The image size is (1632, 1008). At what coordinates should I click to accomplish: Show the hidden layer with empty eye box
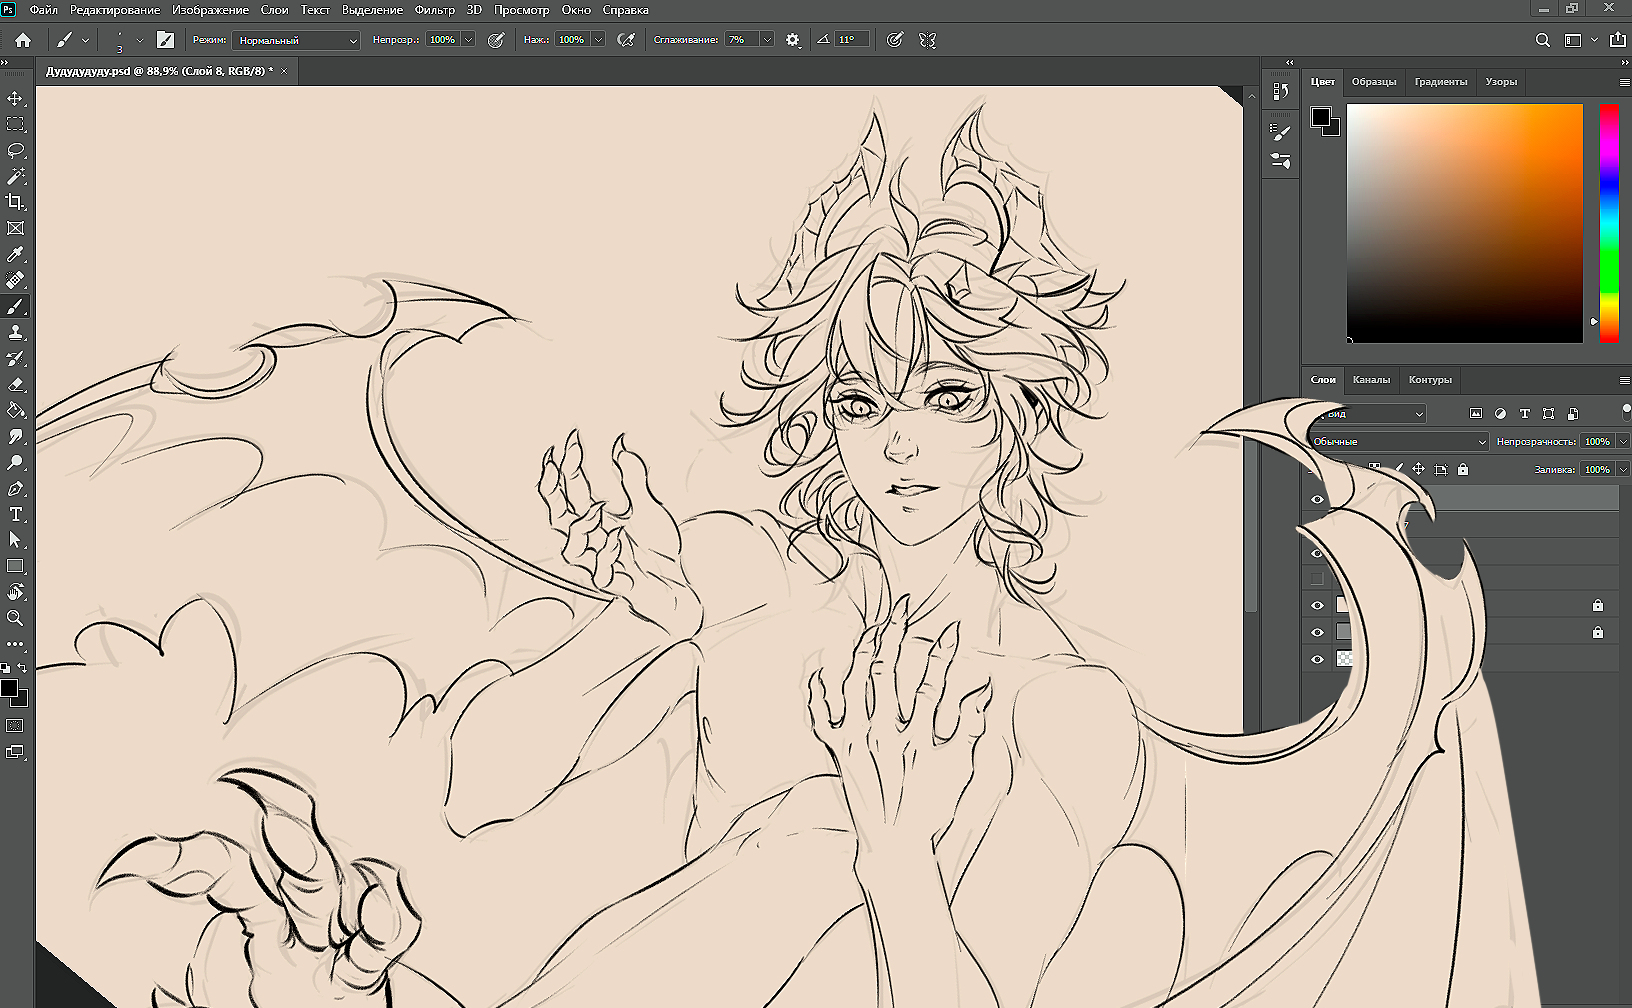tap(1317, 578)
